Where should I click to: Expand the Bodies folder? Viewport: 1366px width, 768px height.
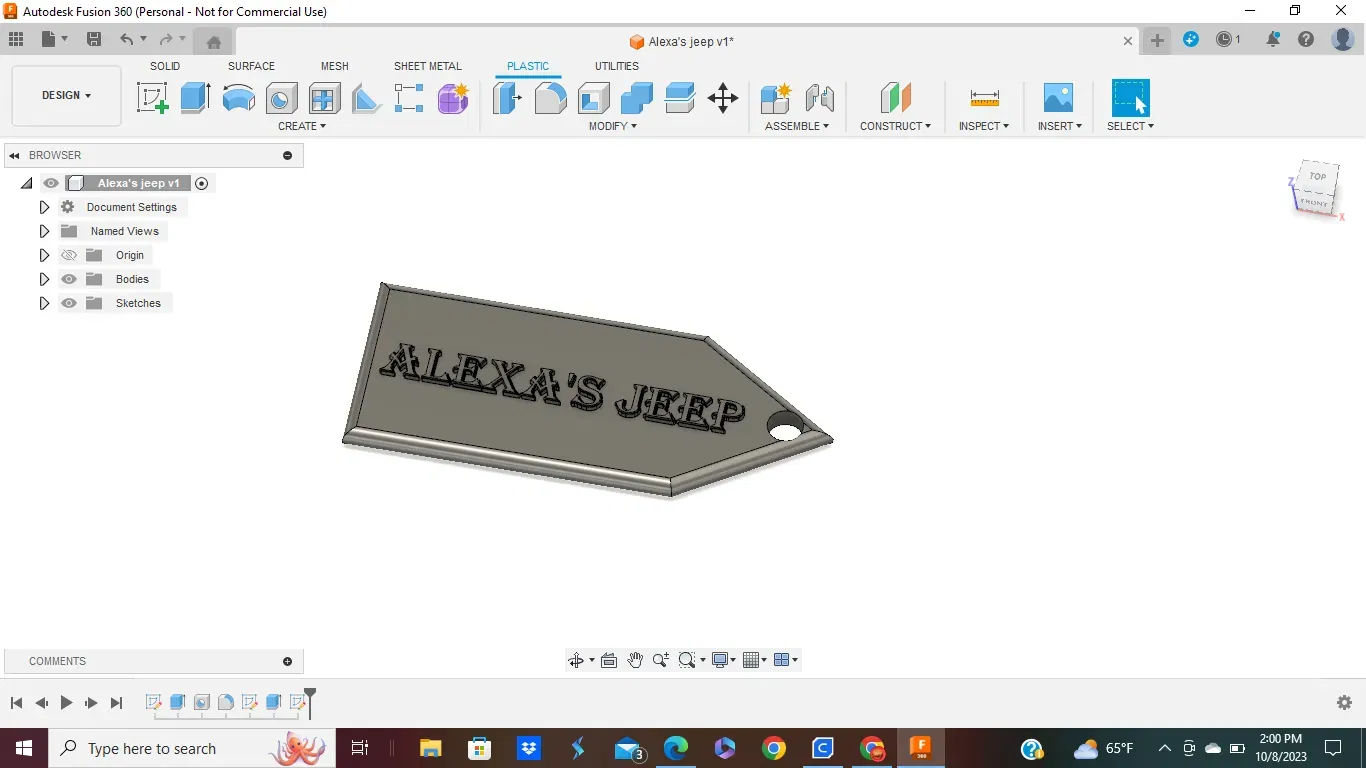pos(44,279)
